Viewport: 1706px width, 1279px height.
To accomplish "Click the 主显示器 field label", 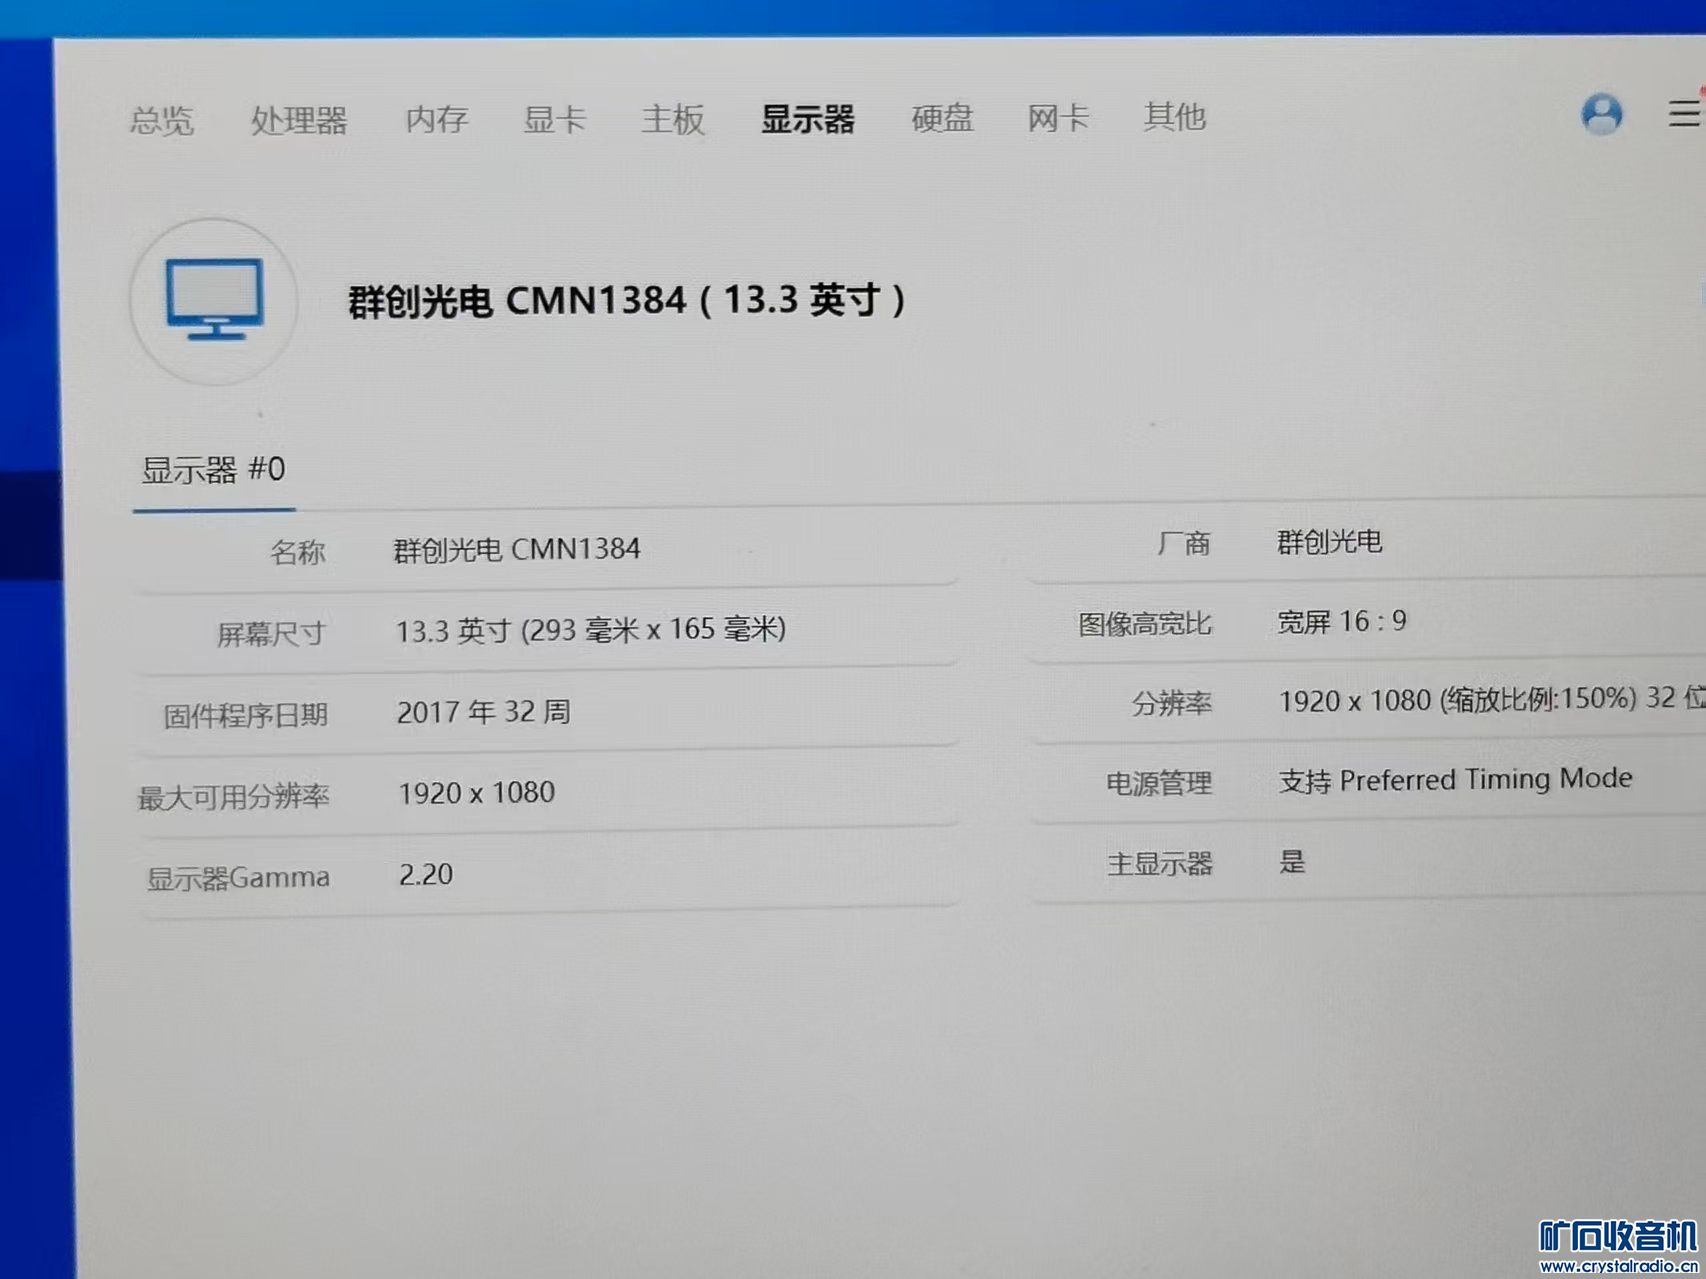I will pyautogui.click(x=1160, y=864).
